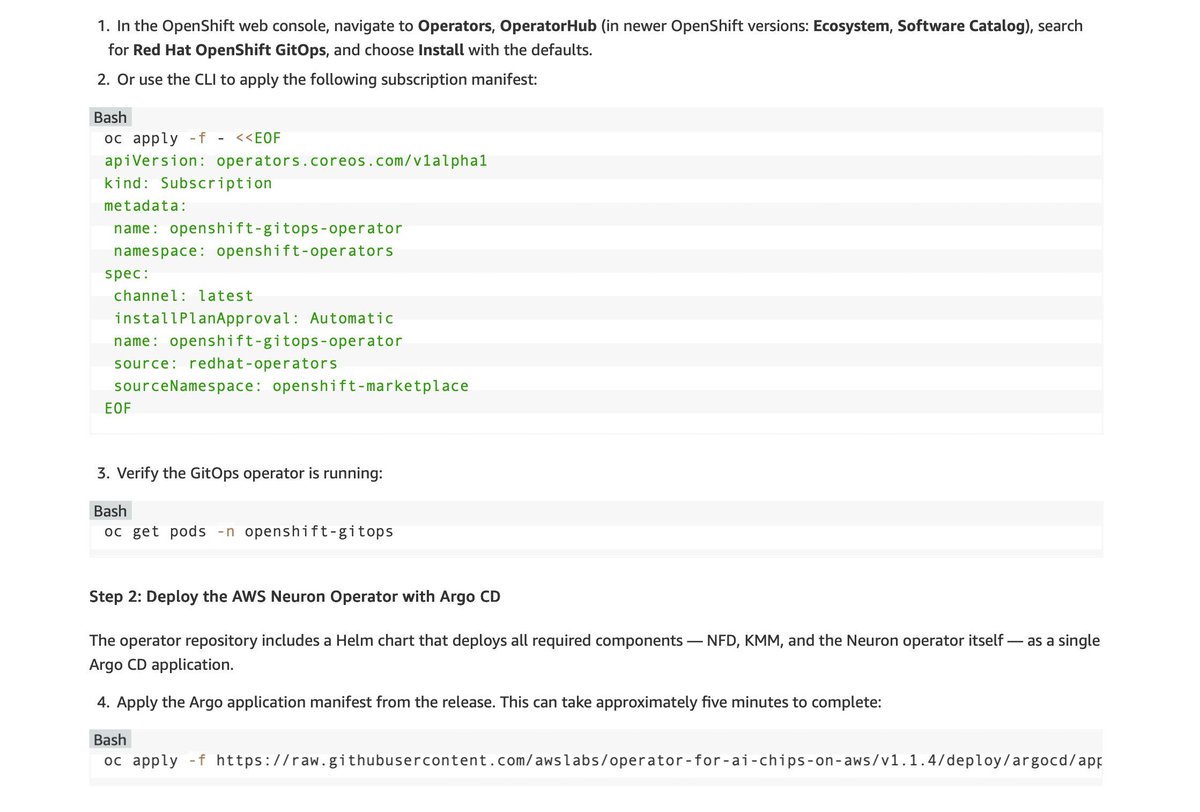
Task: Click paragraph starting 'The operator repository includes'
Action: pyautogui.click(x=594, y=652)
